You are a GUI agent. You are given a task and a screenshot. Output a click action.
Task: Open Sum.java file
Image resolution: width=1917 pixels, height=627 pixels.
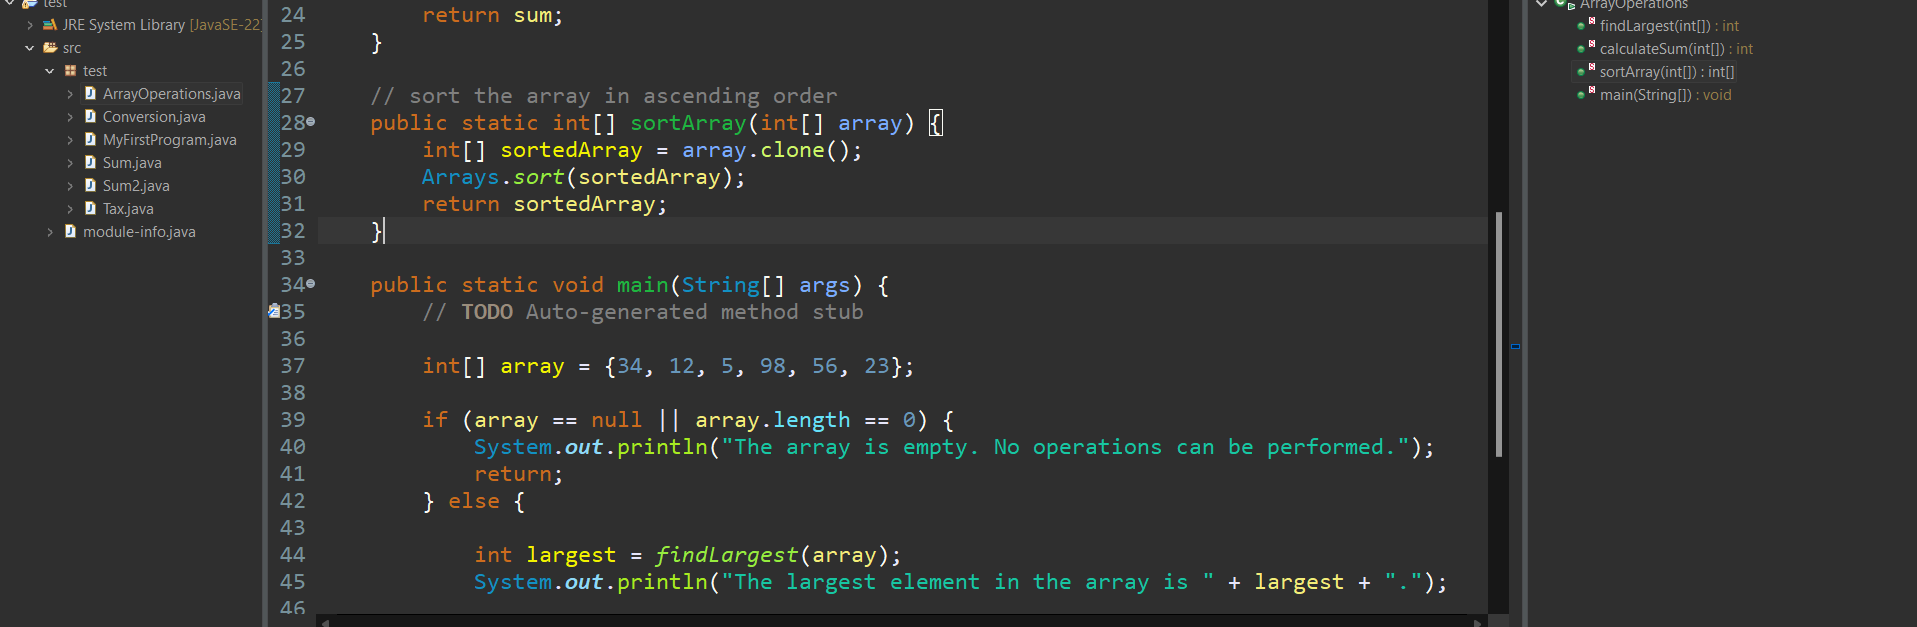132,163
